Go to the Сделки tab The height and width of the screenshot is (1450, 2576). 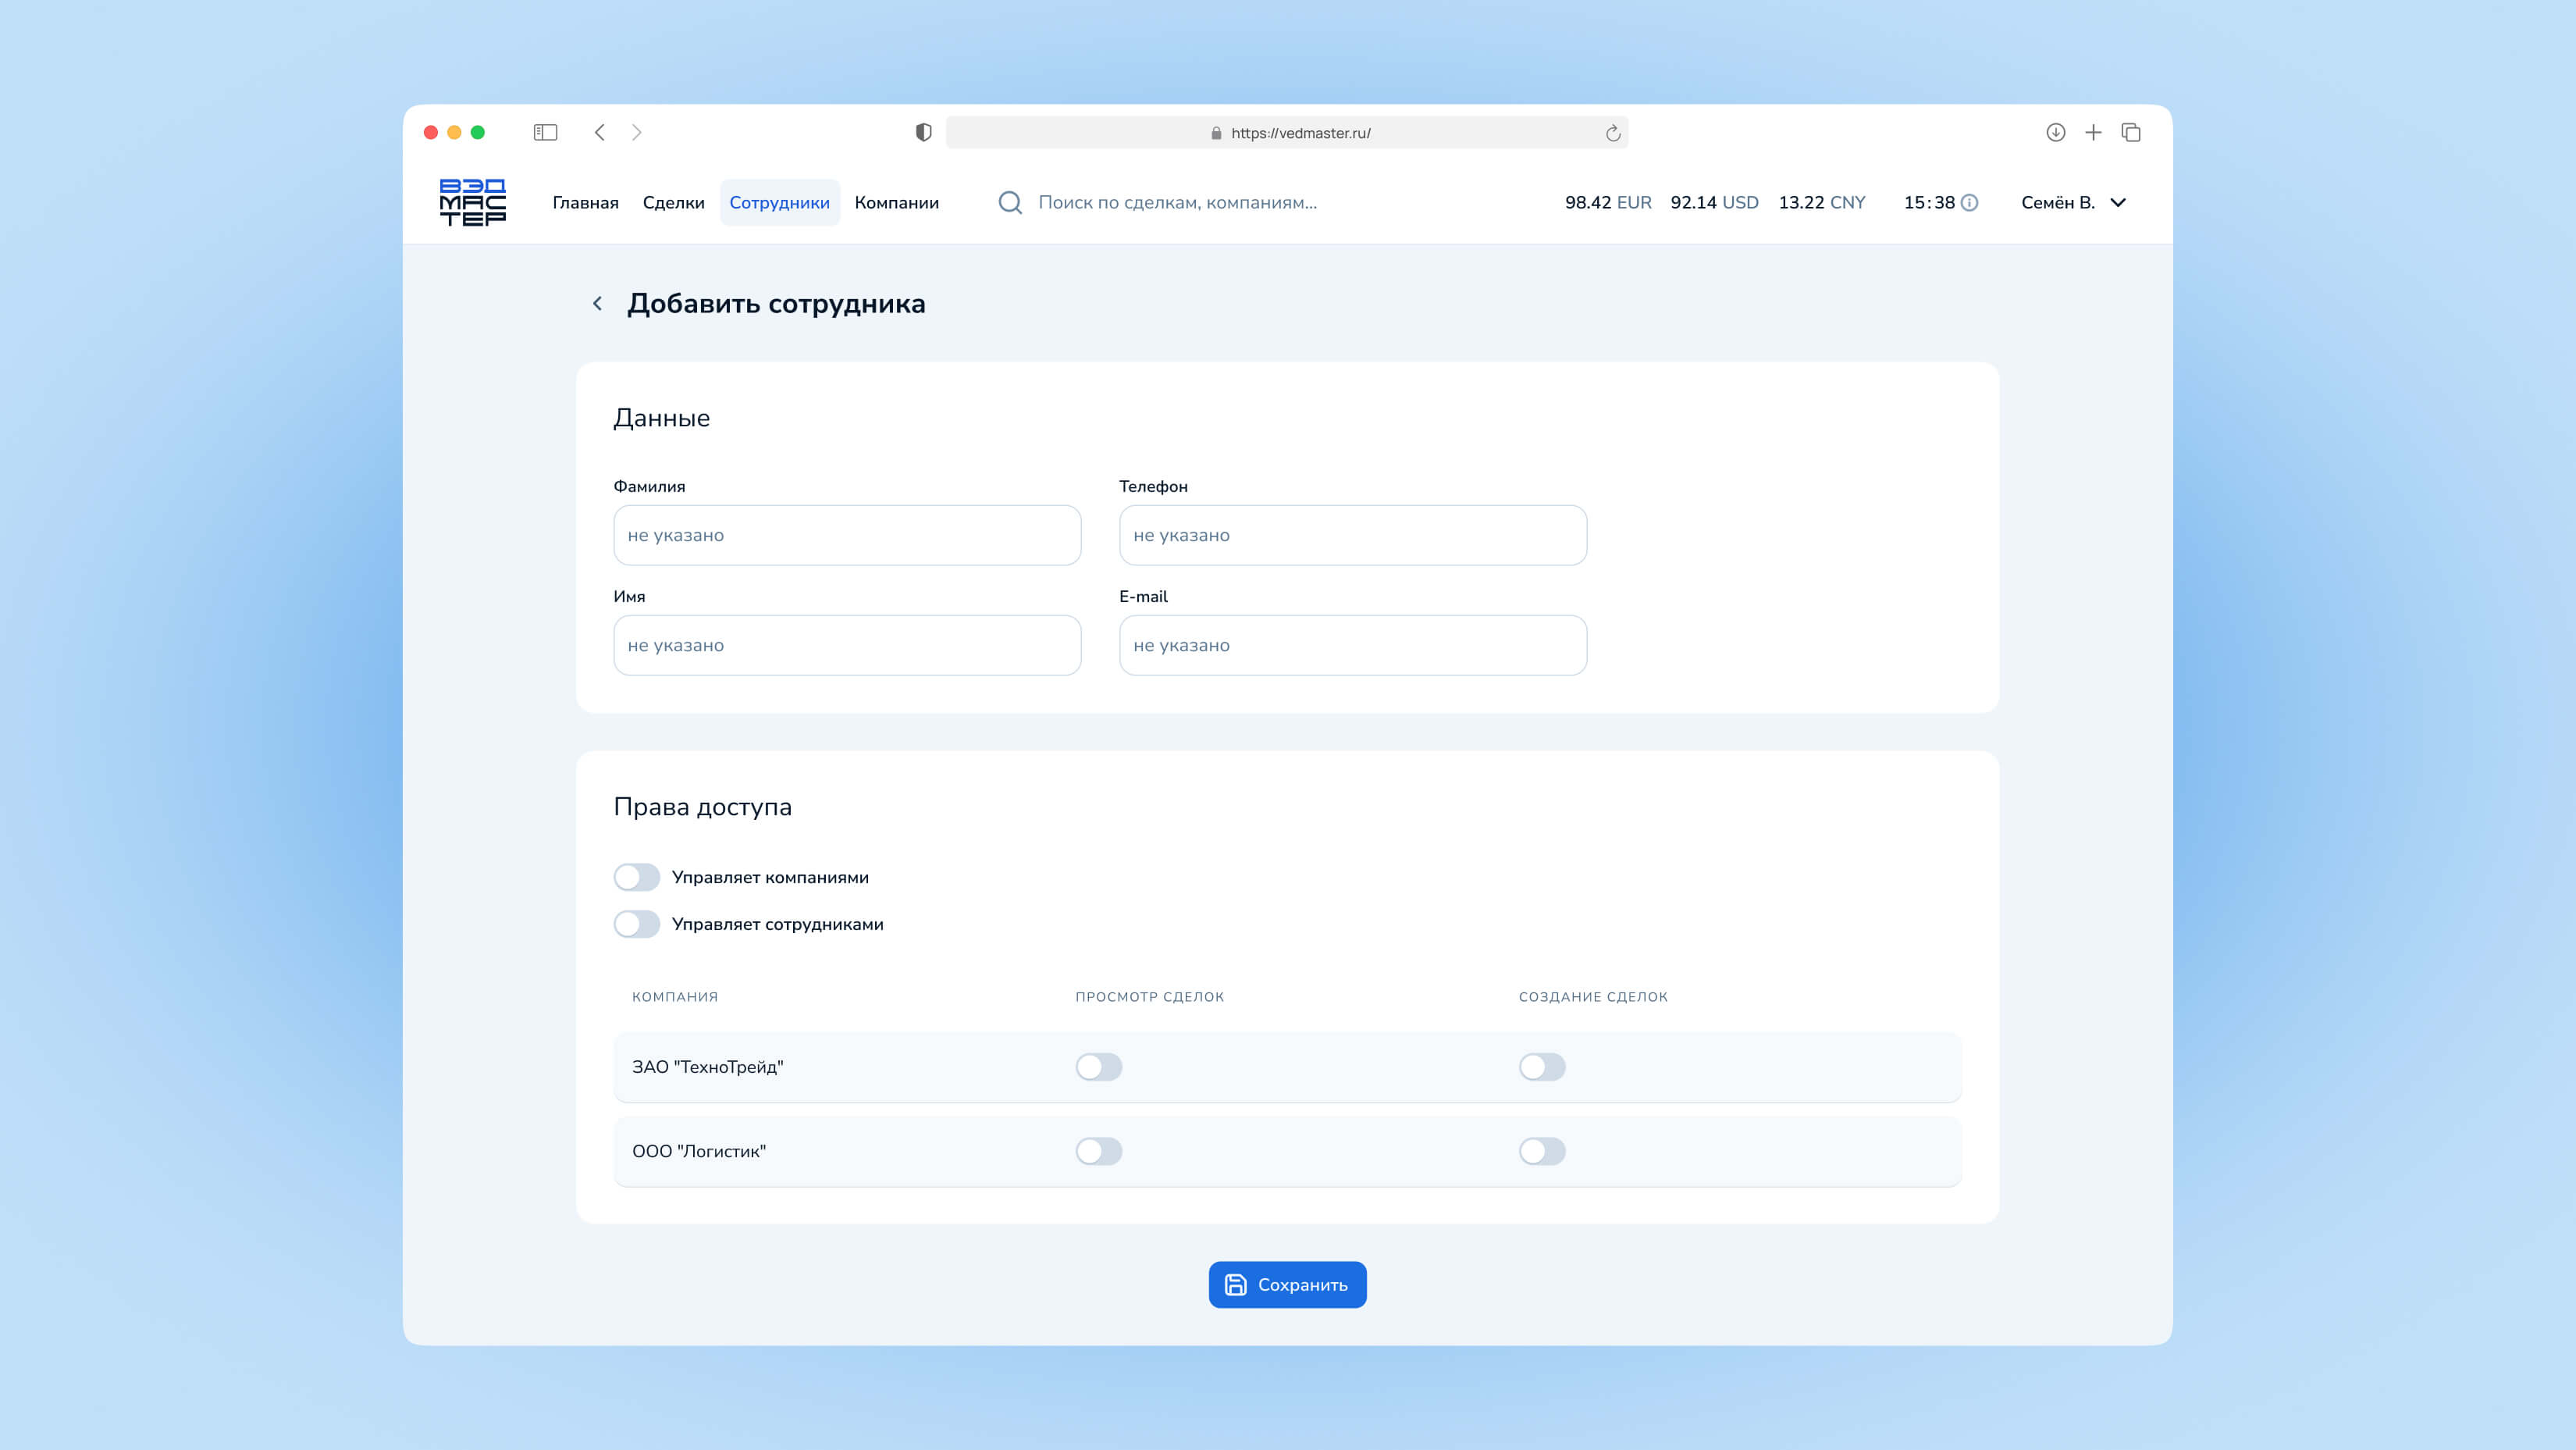673,203
